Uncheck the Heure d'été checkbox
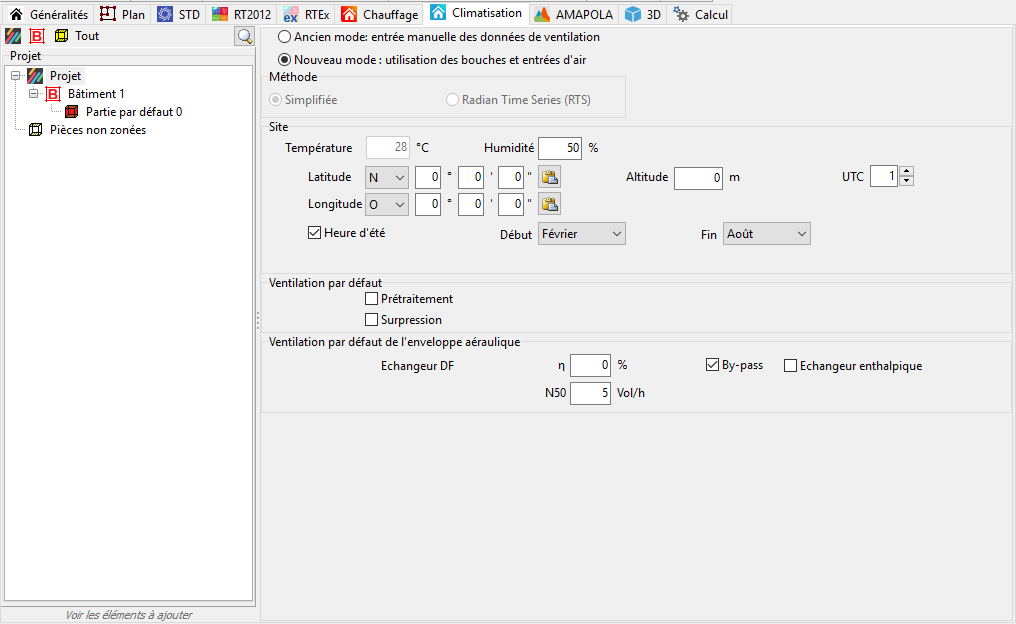This screenshot has height=624, width=1016. click(314, 233)
